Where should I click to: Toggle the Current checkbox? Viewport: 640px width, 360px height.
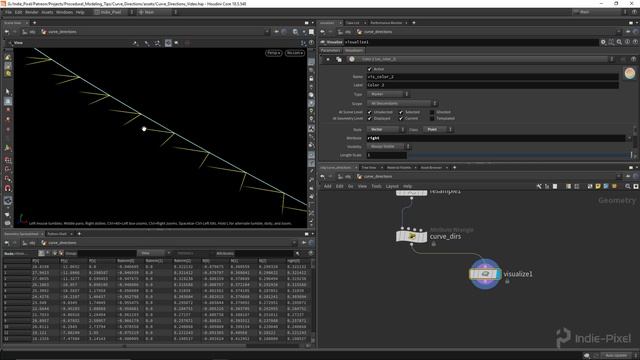click(401, 118)
